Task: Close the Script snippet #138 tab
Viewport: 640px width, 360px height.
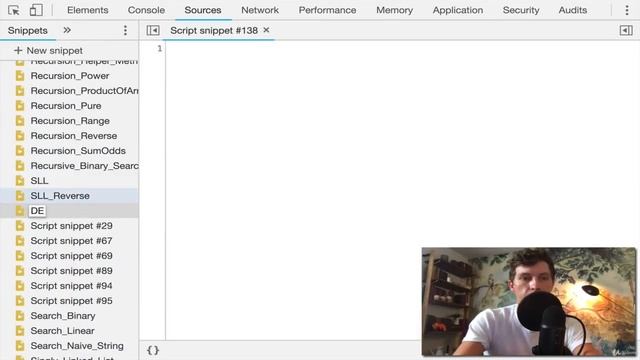Action: [x=266, y=30]
